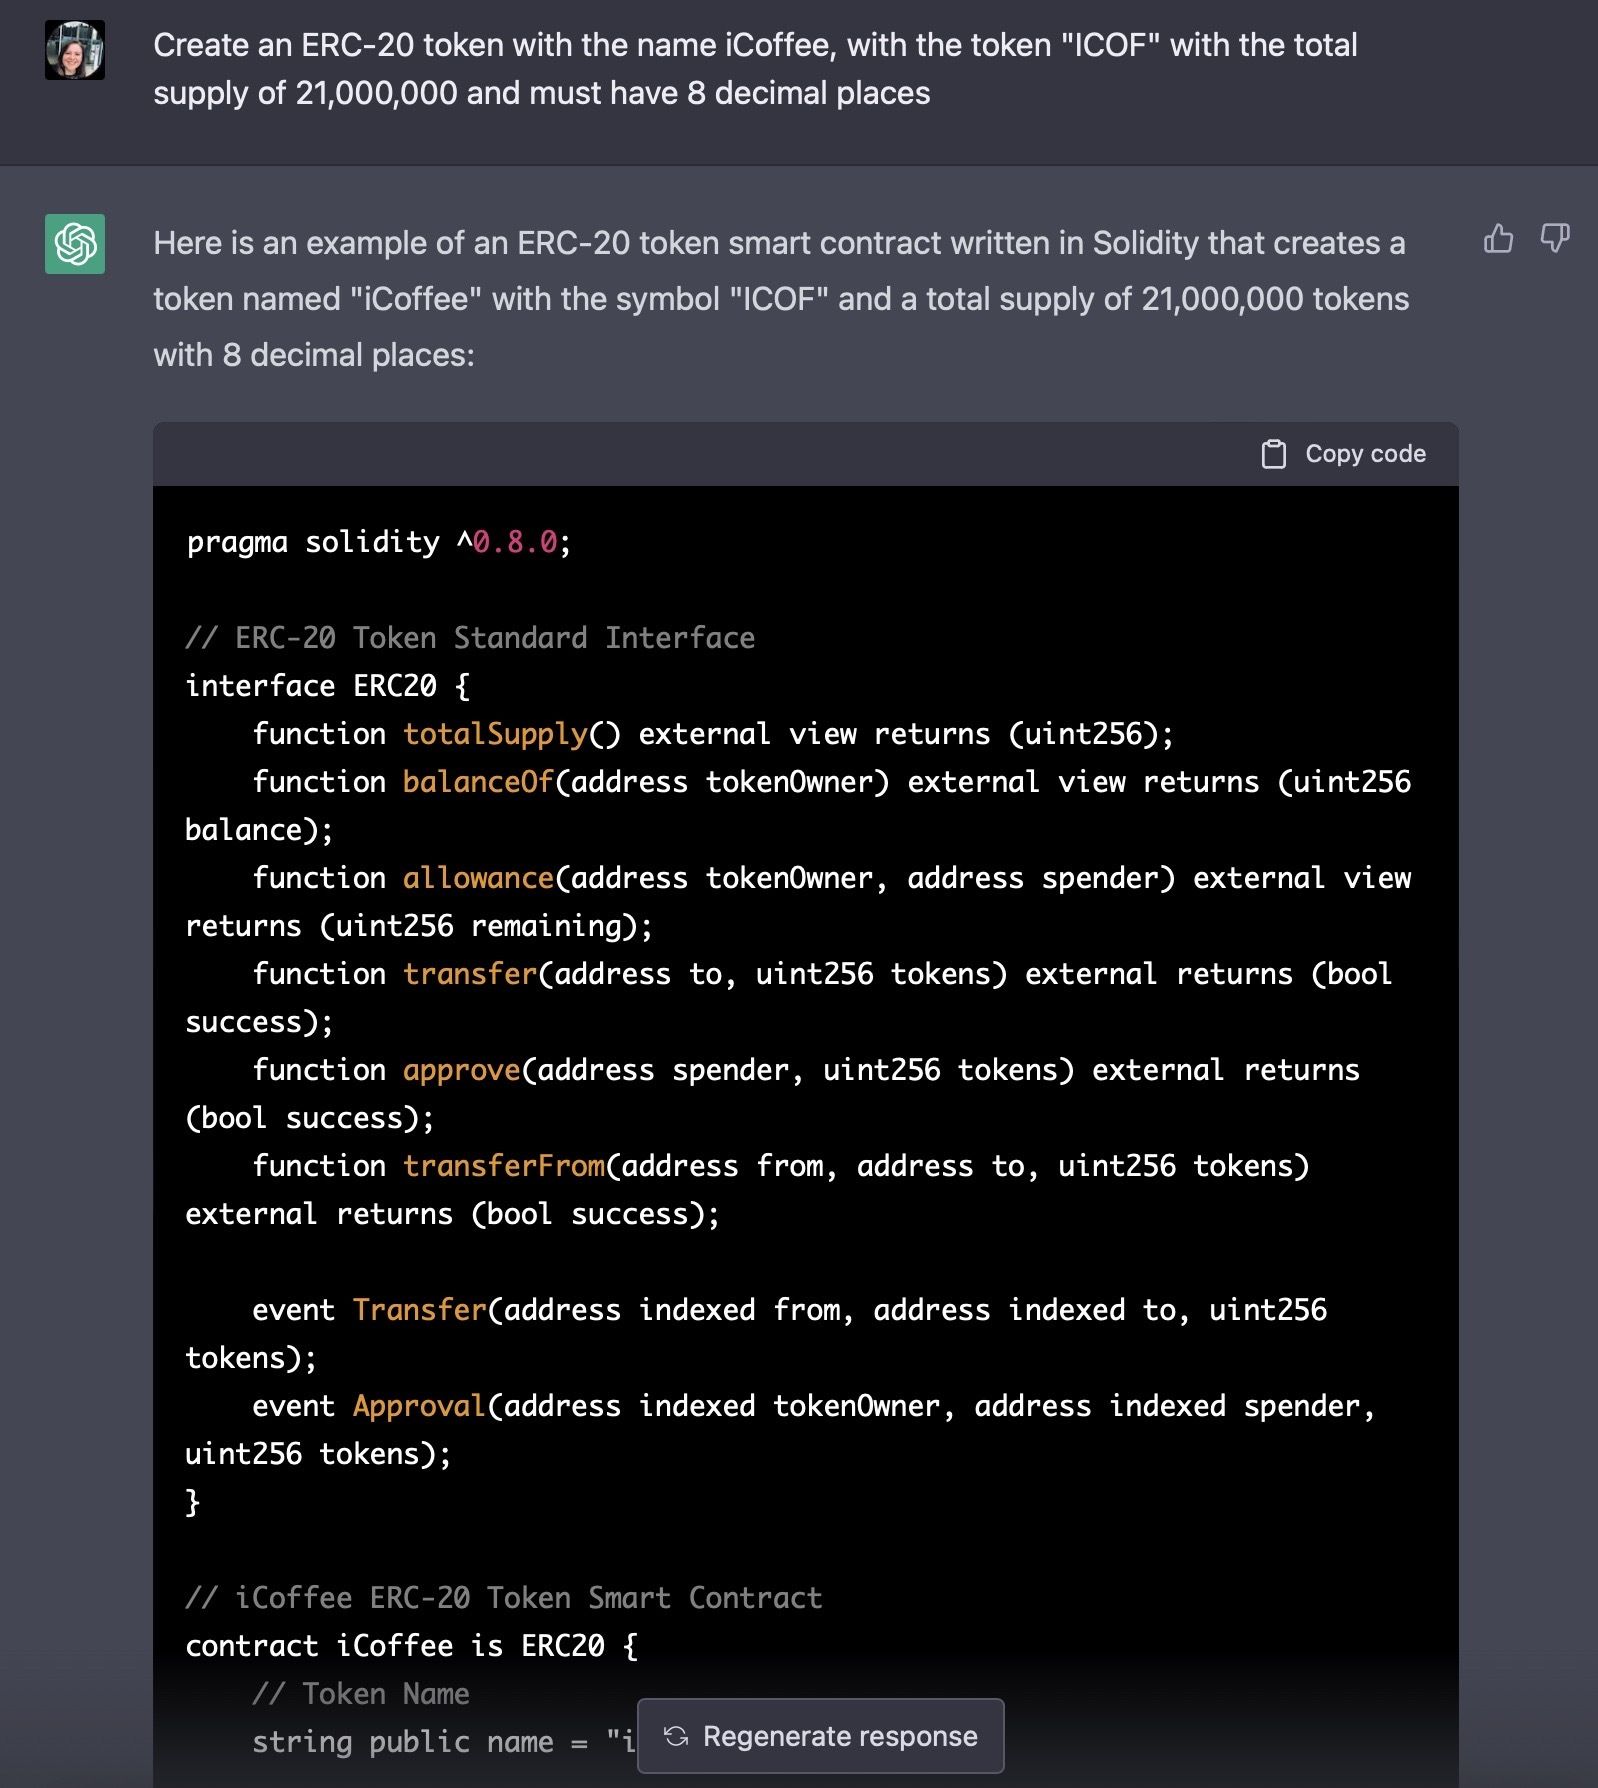The image size is (1598, 1788).
Task: Click the allowance function name
Action: [x=478, y=878]
